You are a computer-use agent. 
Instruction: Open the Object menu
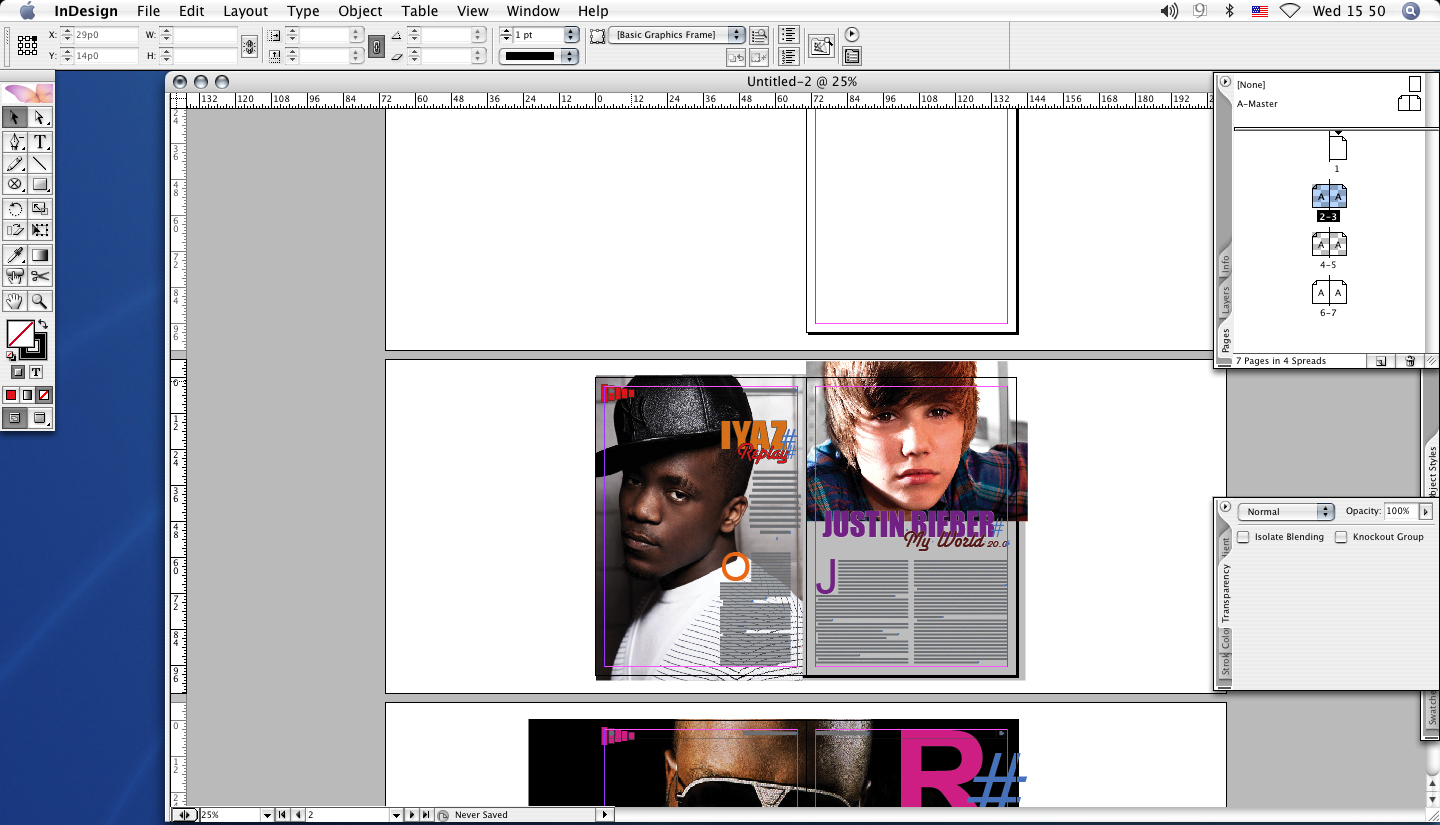point(360,11)
